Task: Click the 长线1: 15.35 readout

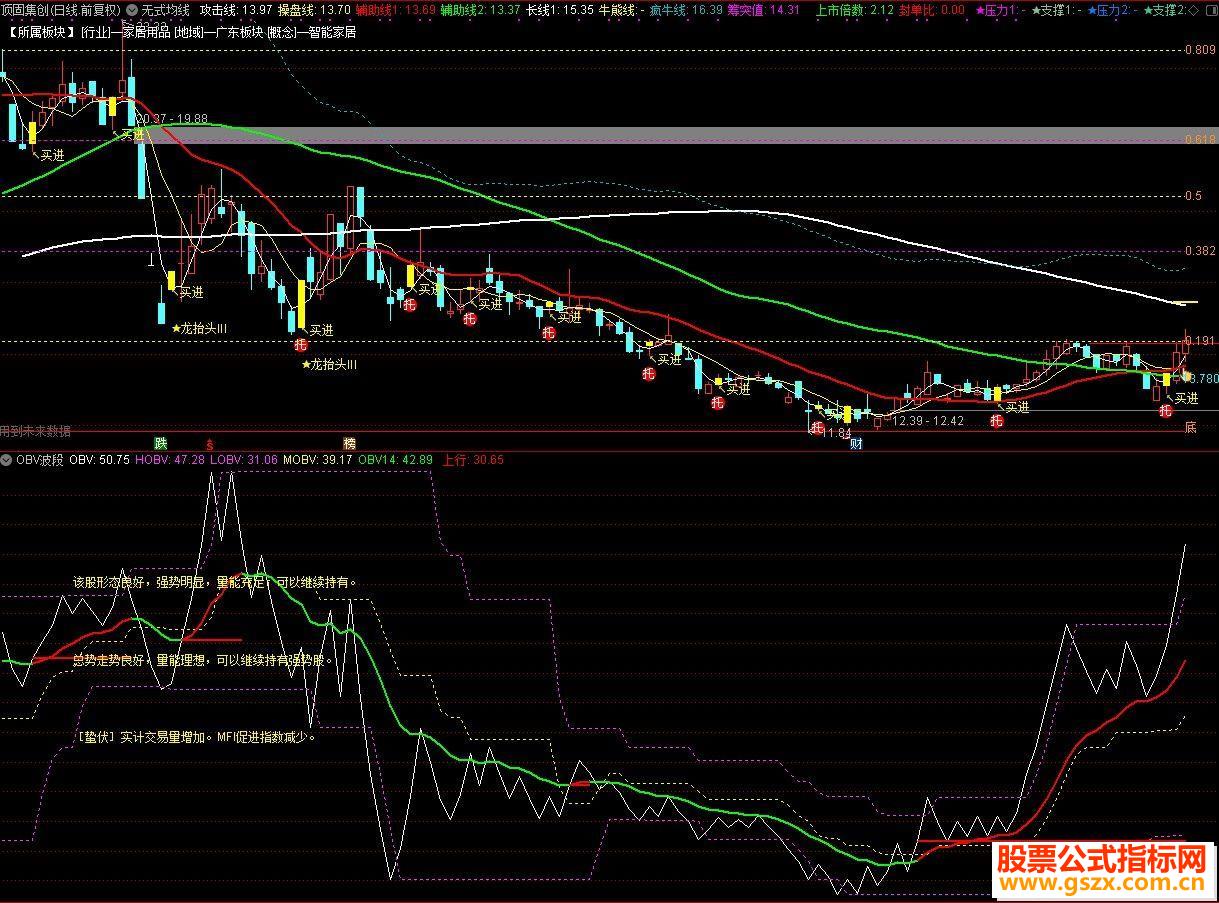Action: (560, 10)
